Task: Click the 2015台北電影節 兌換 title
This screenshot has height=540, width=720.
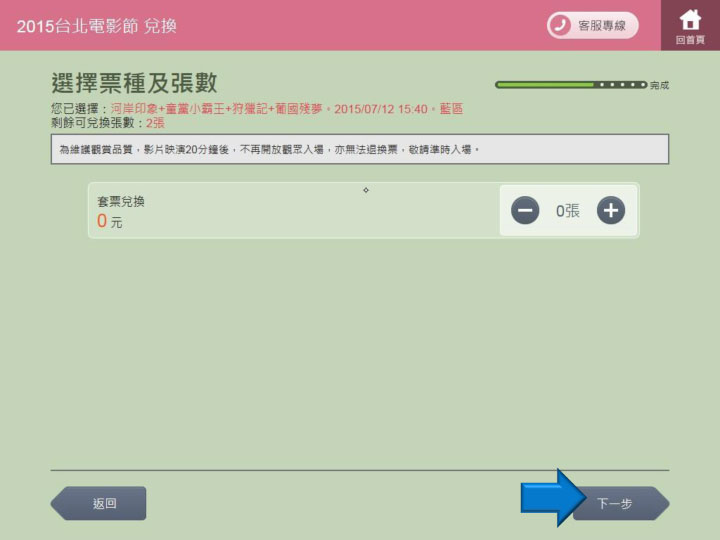Action: (97, 26)
